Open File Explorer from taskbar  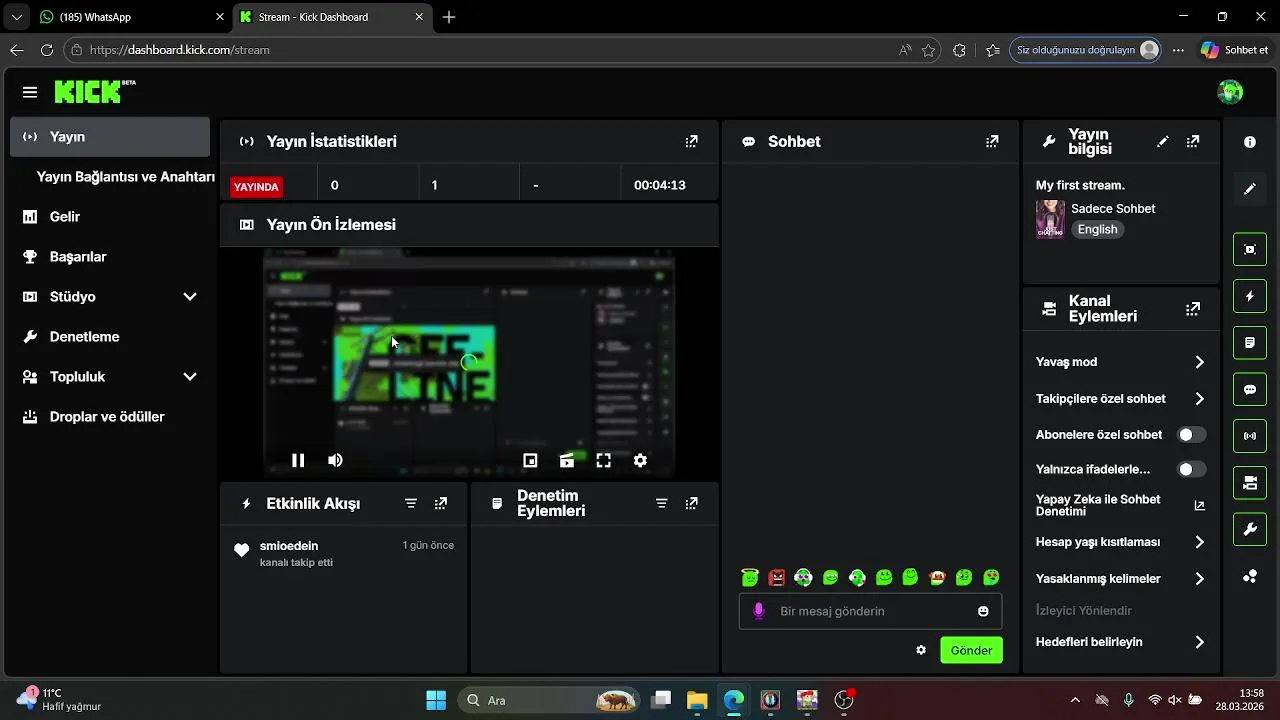697,700
